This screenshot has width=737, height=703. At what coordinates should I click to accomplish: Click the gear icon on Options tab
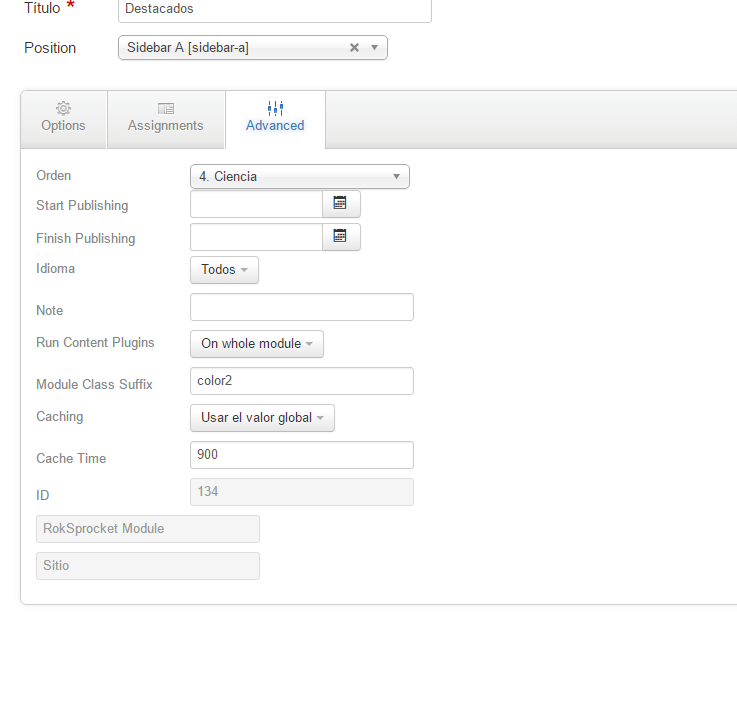(x=63, y=108)
